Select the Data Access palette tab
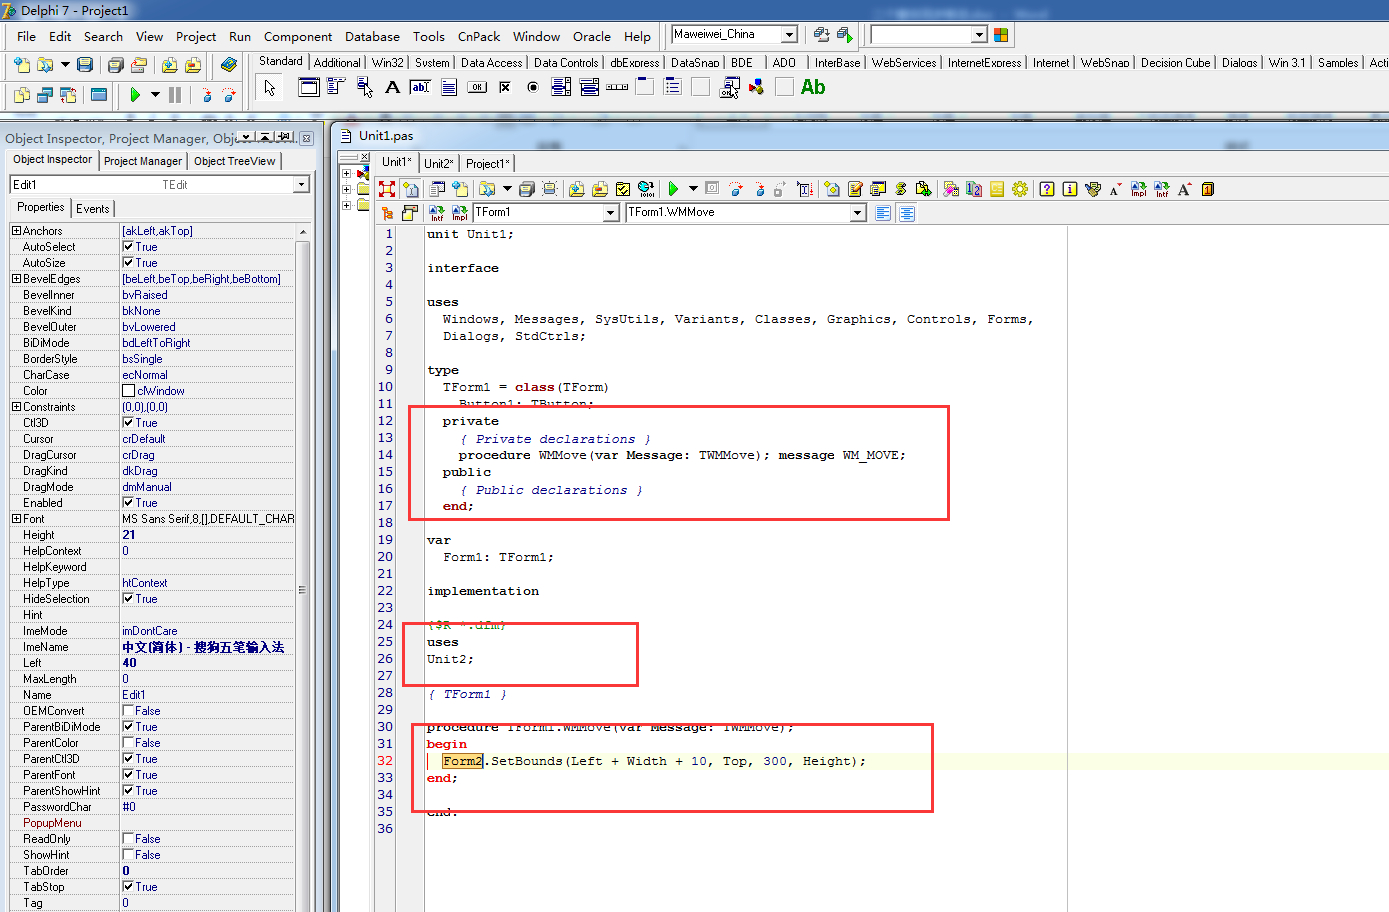This screenshot has width=1389, height=912. [x=491, y=62]
